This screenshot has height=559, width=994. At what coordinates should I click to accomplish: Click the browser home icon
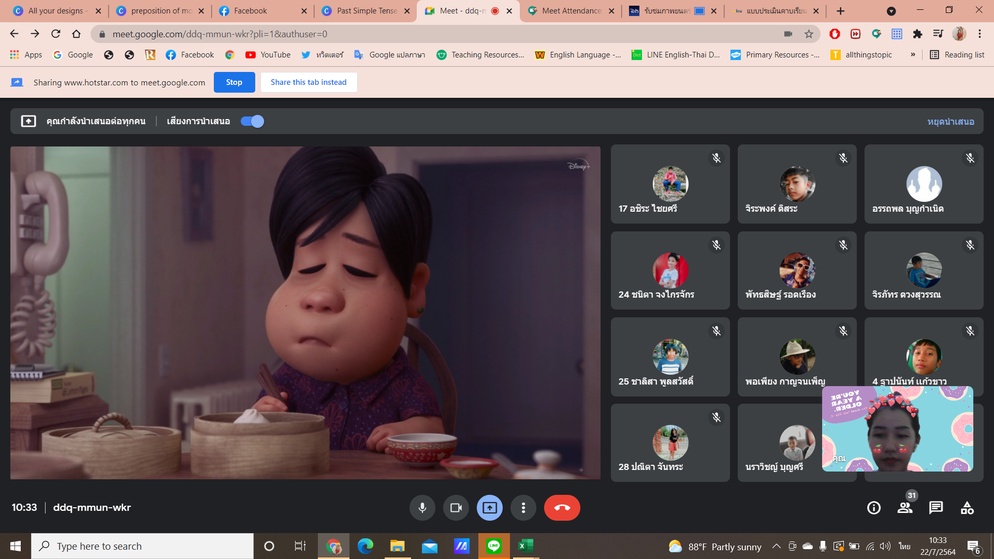(76, 34)
